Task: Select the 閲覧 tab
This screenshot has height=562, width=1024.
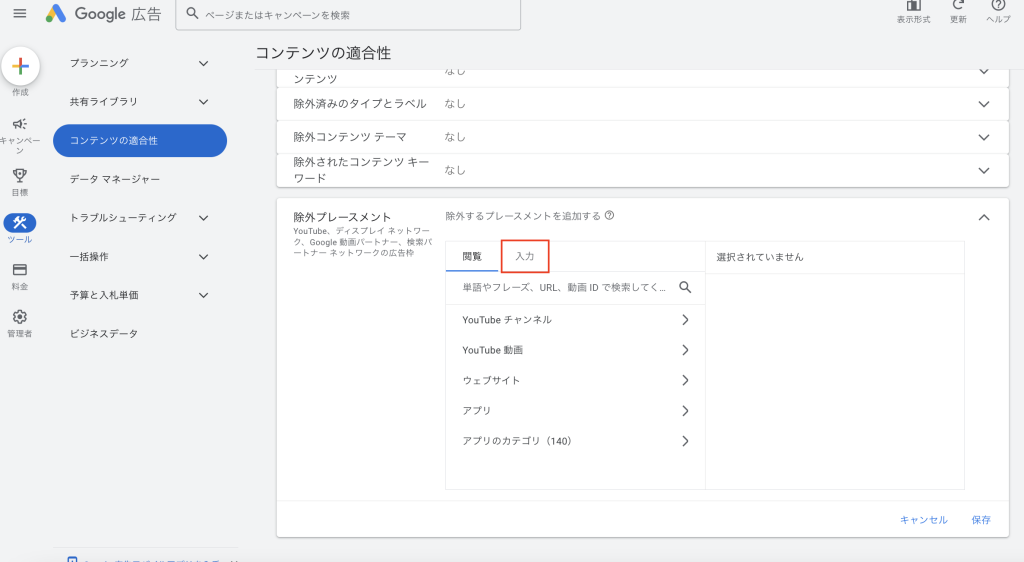Action: [472, 257]
